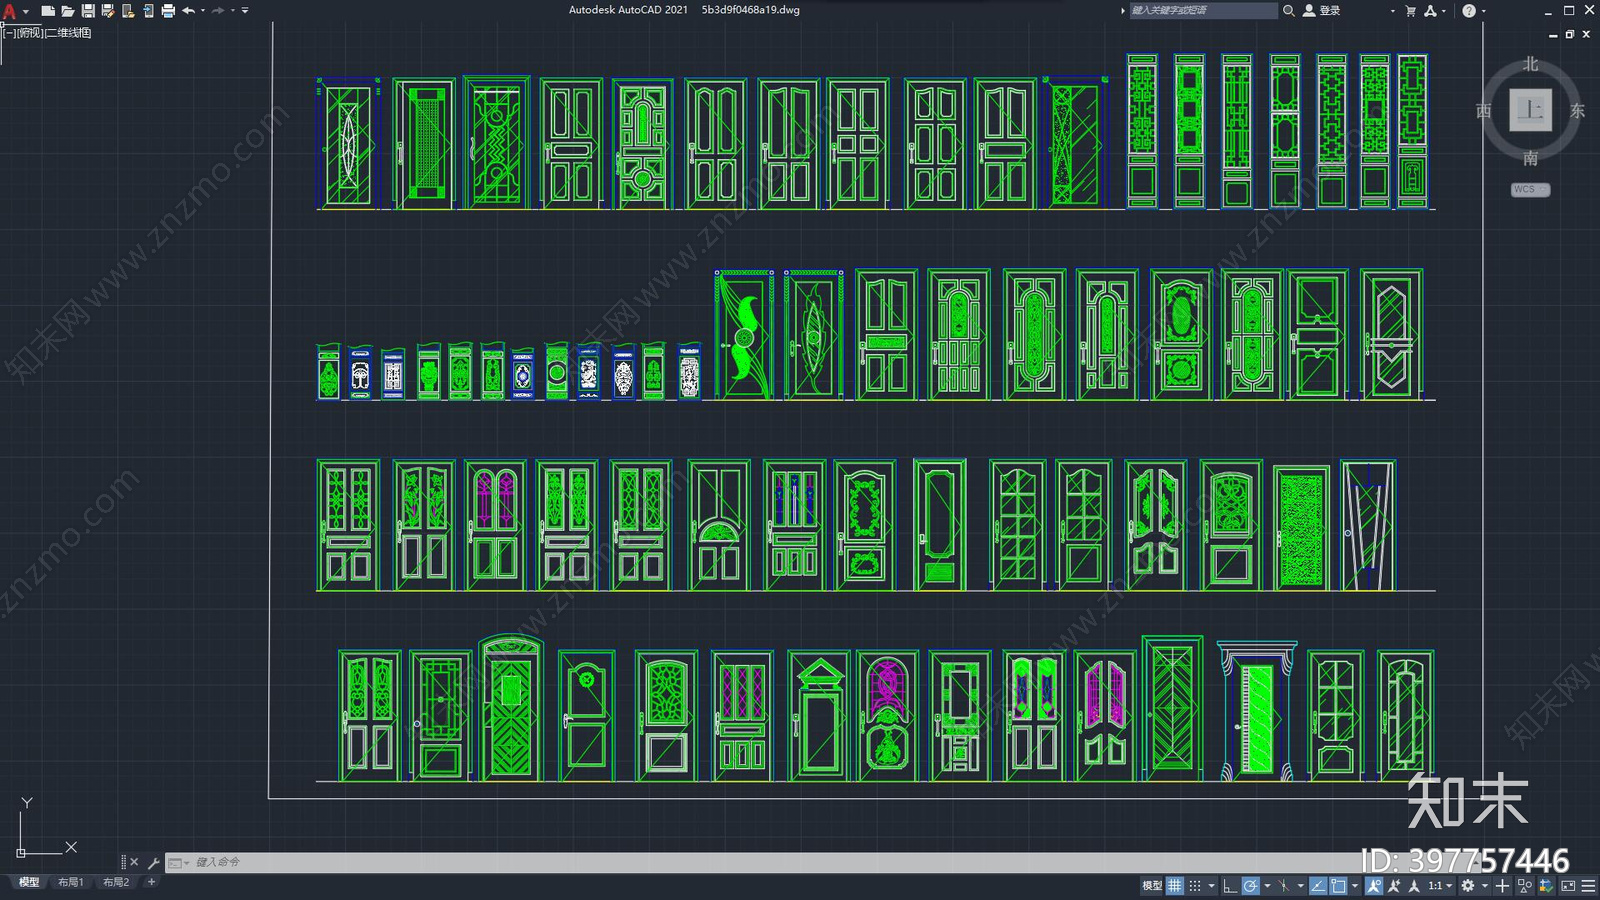The height and width of the screenshot is (900, 1600).
Task: Open status bar customization menu icon
Action: tap(1588, 886)
